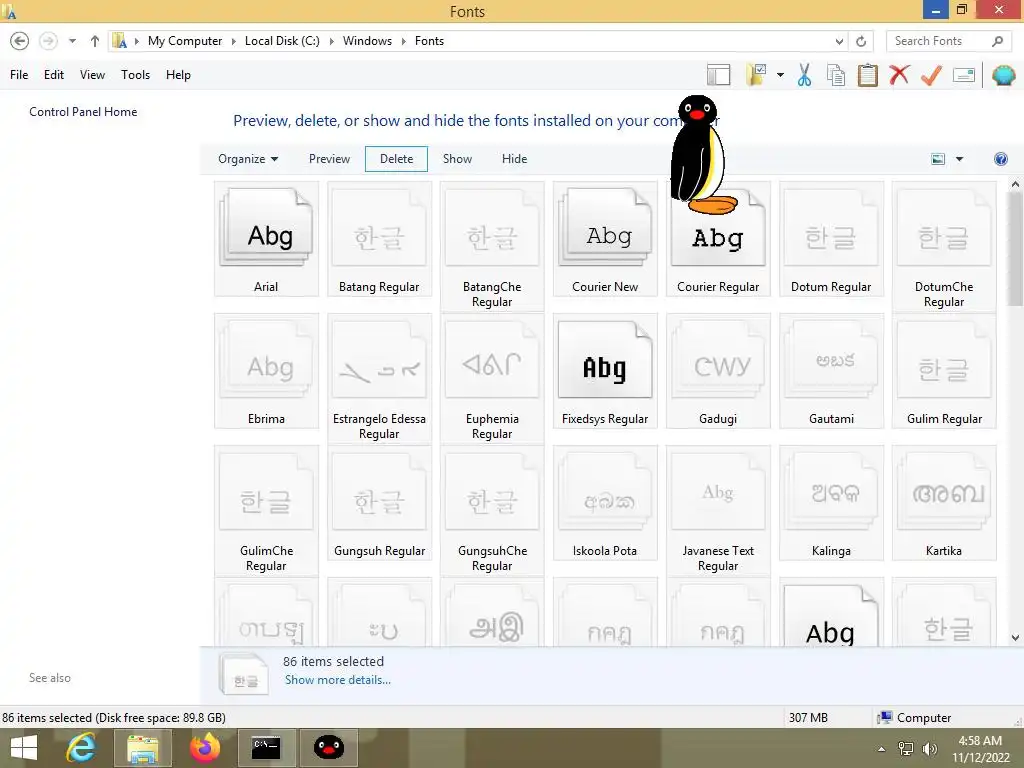This screenshot has height=768, width=1024.
Task: Open the Help menu
Action: click(178, 75)
